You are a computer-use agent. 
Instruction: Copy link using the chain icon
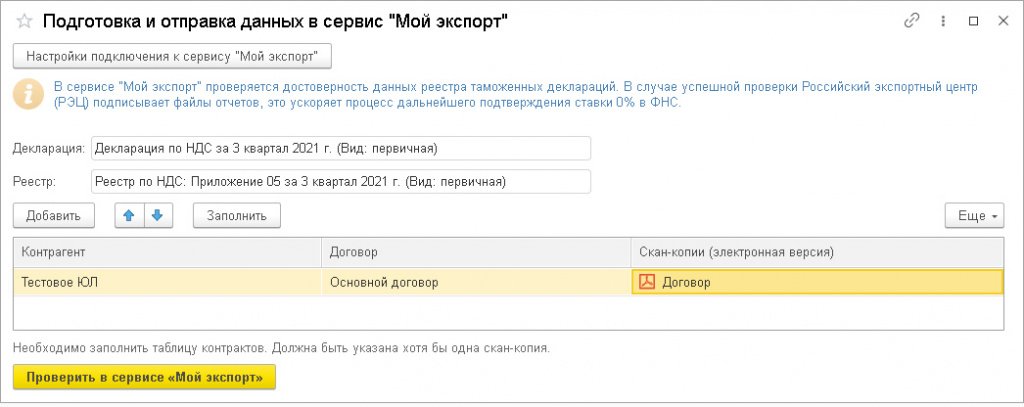[911, 21]
